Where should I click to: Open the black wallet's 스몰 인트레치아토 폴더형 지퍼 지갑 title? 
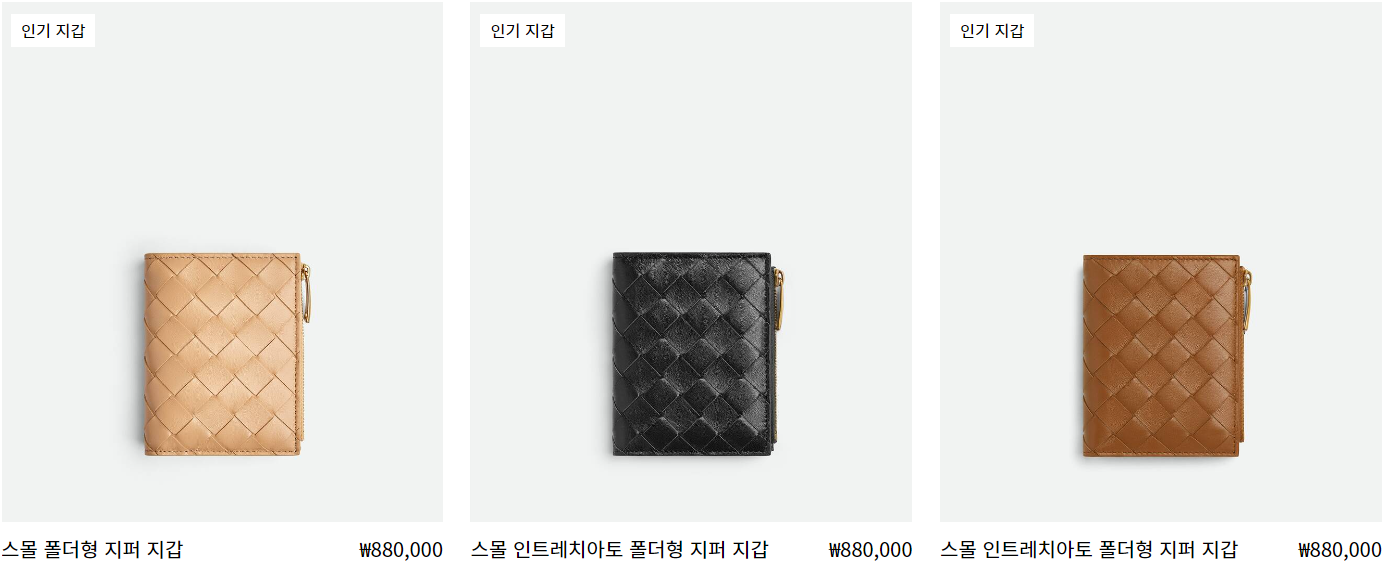619,549
